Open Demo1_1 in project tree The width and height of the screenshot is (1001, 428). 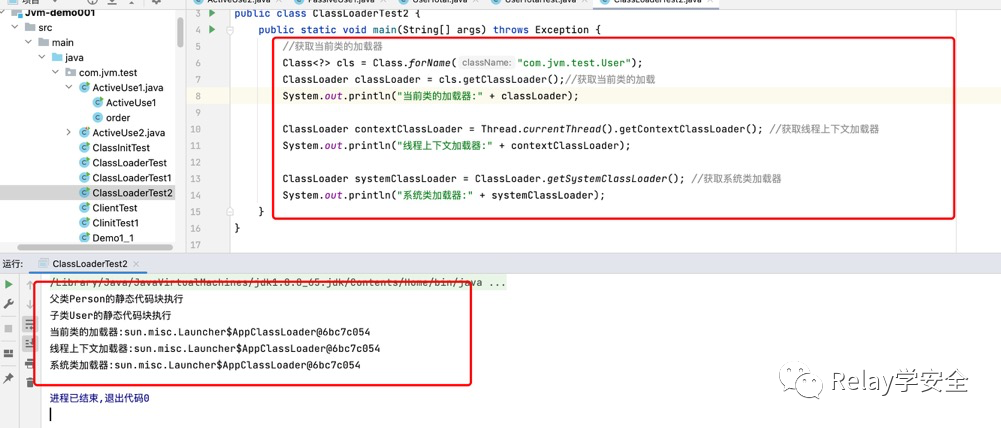[113, 238]
